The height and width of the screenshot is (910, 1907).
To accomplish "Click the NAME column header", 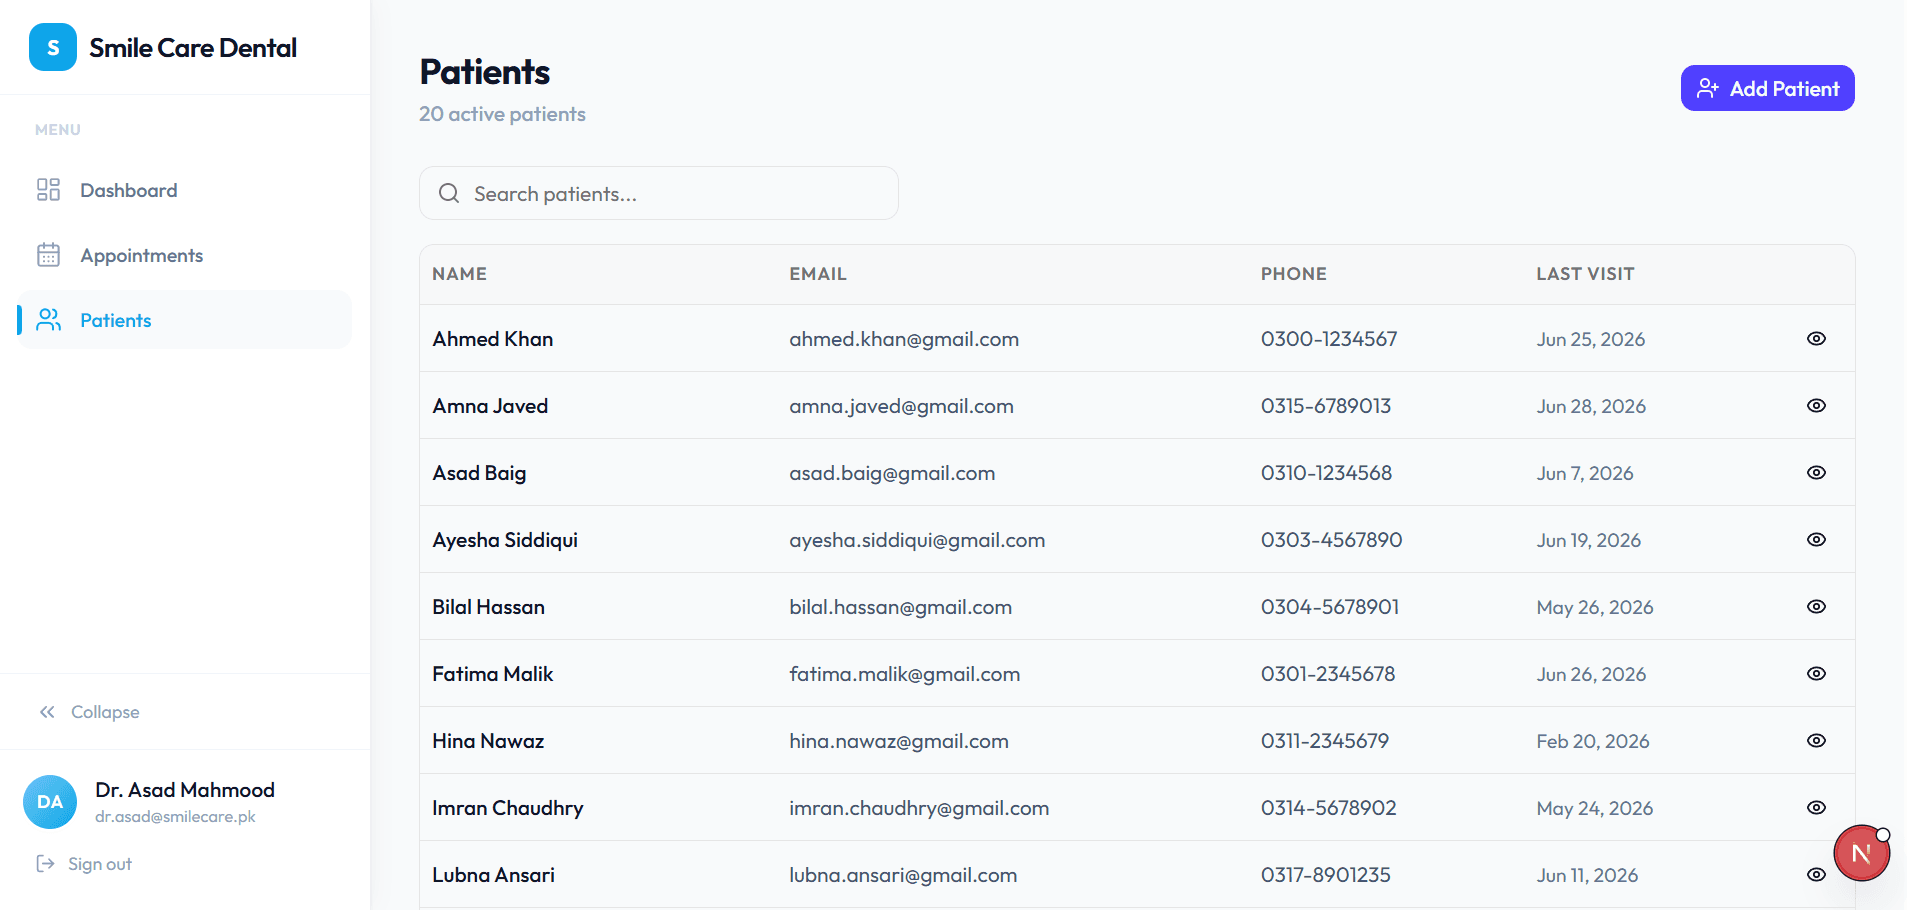I will click(459, 274).
